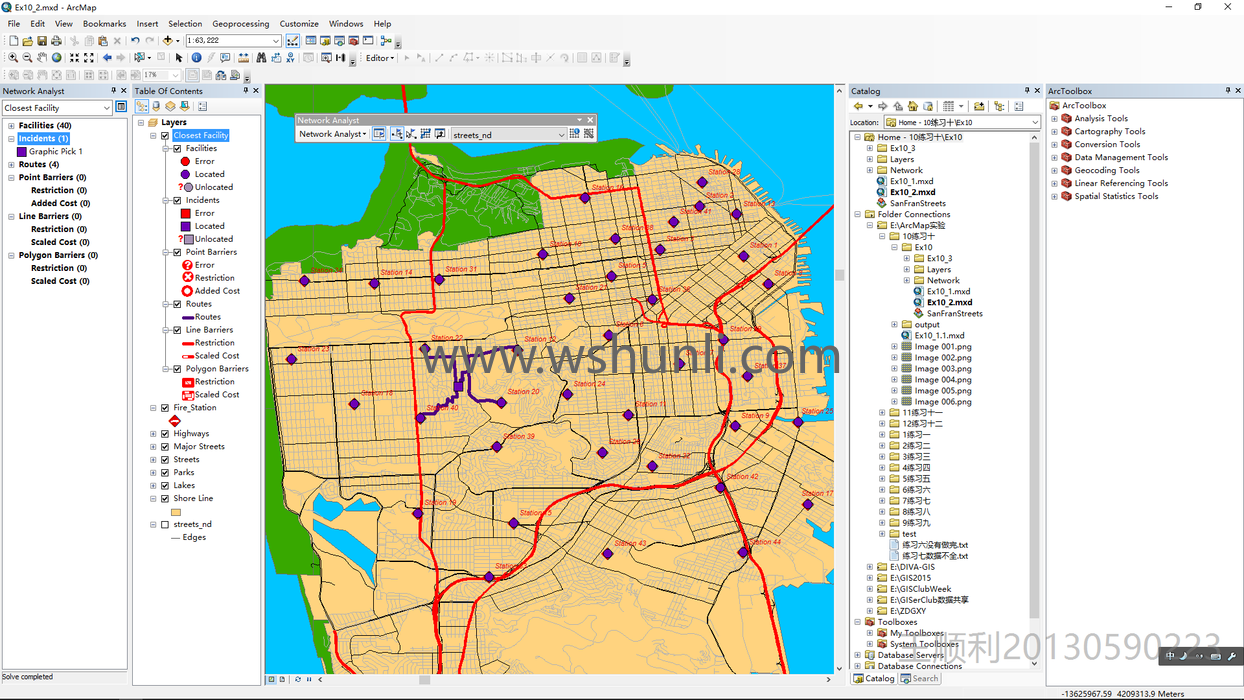Open the Customize menu
Screen dimensions: 1244x700
299,24
